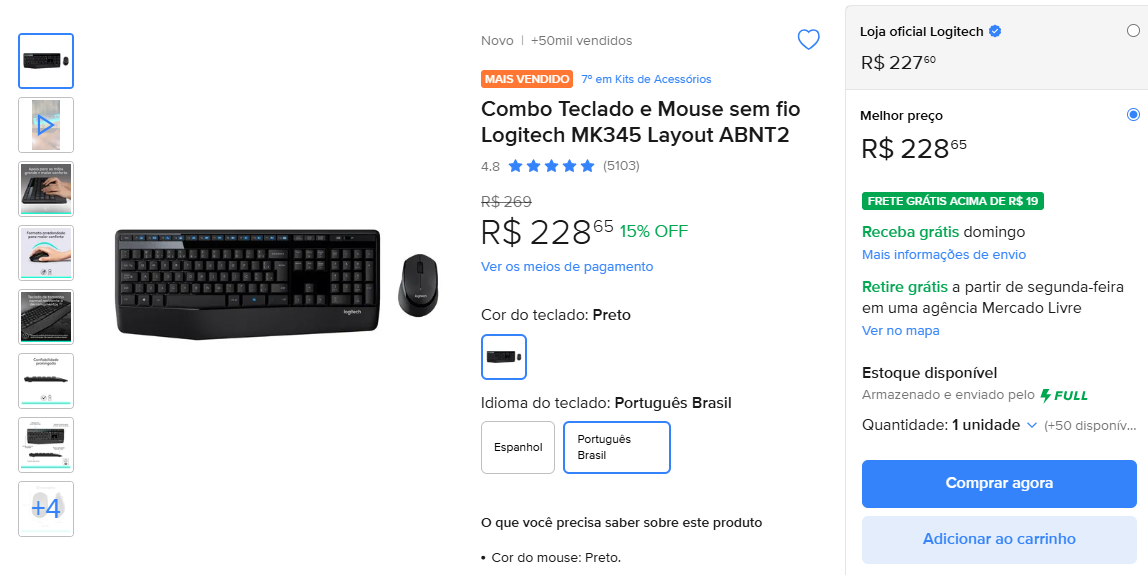Click the Logitech verified badge icon
The image size is (1148, 575).
pos(995,31)
